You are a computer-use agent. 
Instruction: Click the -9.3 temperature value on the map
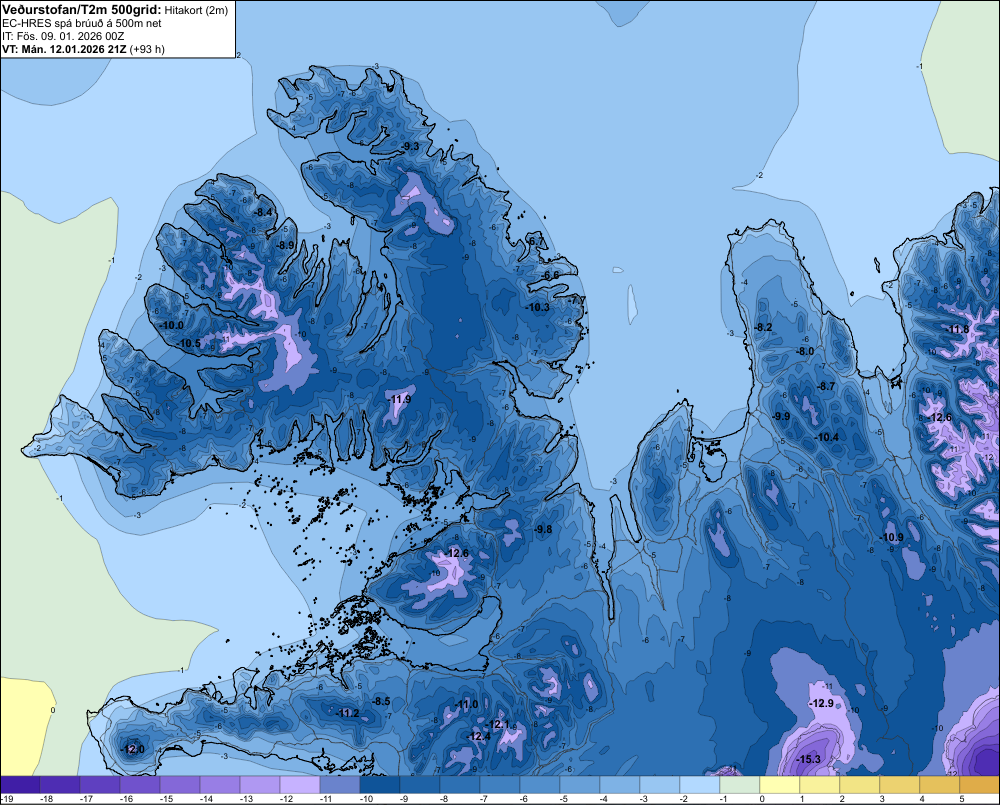pyautogui.click(x=410, y=147)
